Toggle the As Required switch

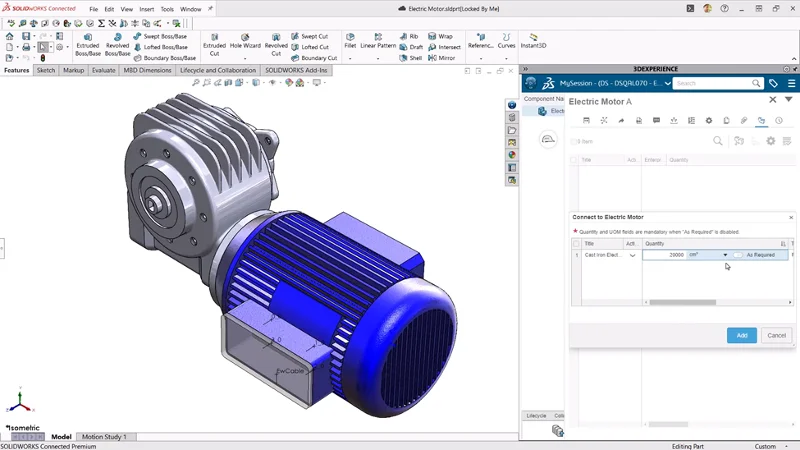click(737, 255)
